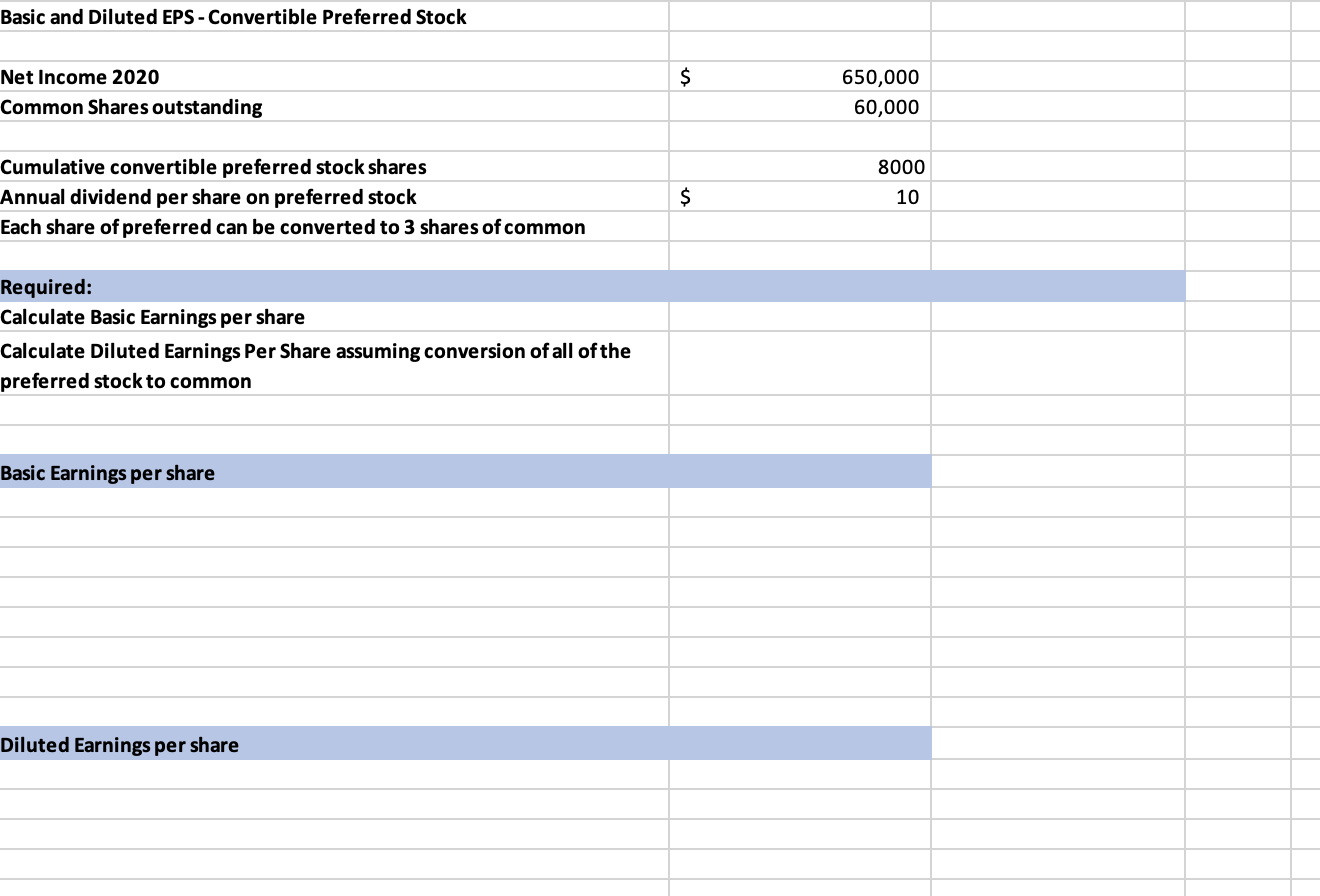Screen dimensions: 1320x896
Task: Select the dividend value cell showing 10
Action: pos(800,197)
